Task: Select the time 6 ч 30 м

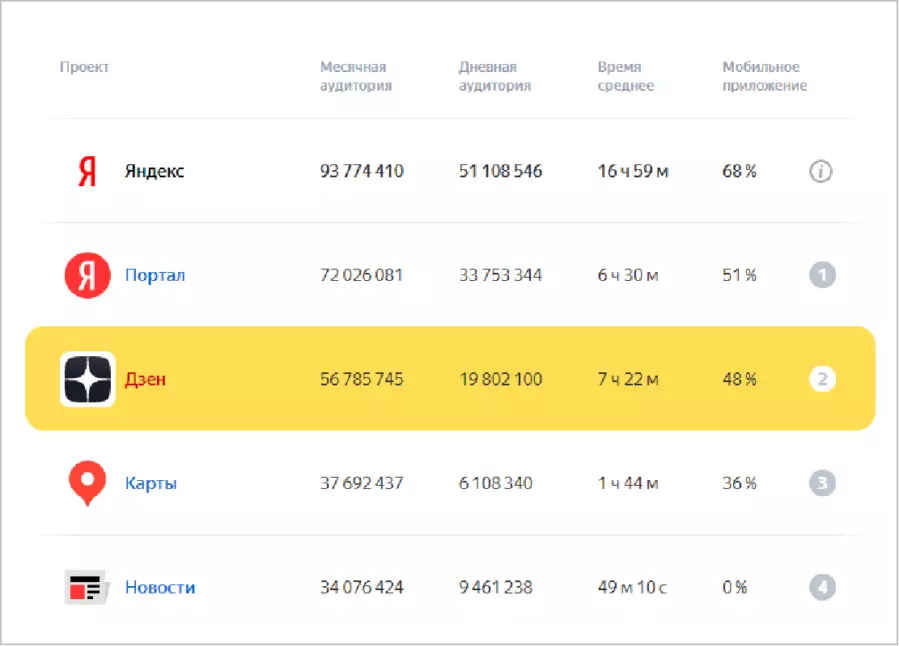Action: click(628, 275)
